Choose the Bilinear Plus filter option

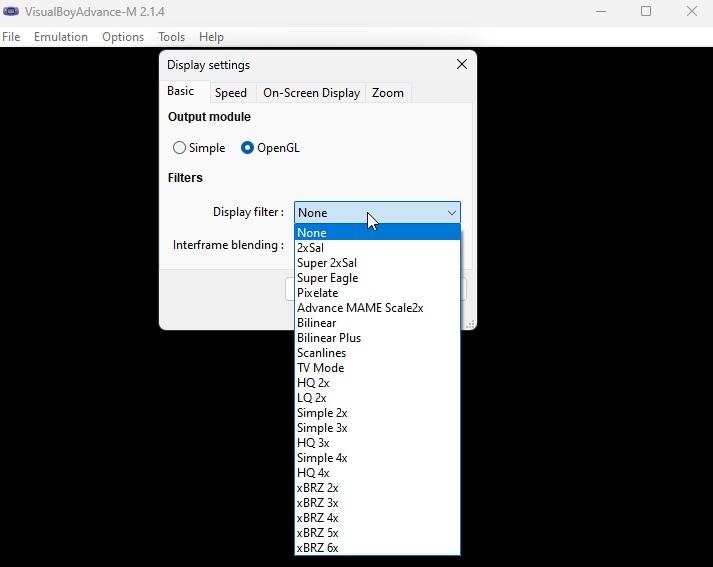tap(377, 337)
